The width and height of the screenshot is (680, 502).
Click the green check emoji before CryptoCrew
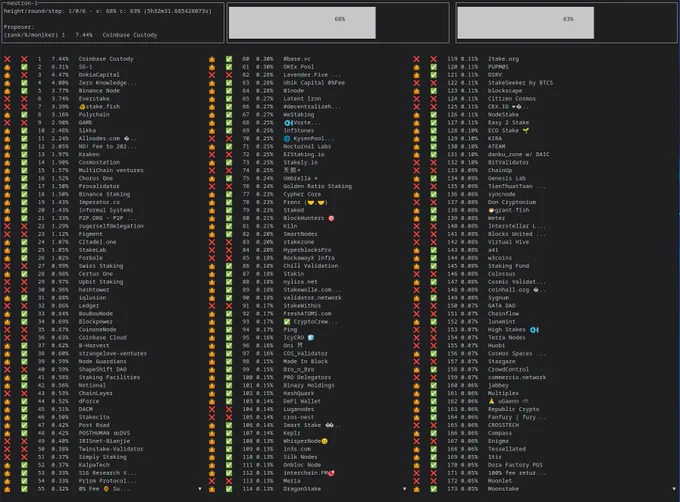[x=287, y=322]
